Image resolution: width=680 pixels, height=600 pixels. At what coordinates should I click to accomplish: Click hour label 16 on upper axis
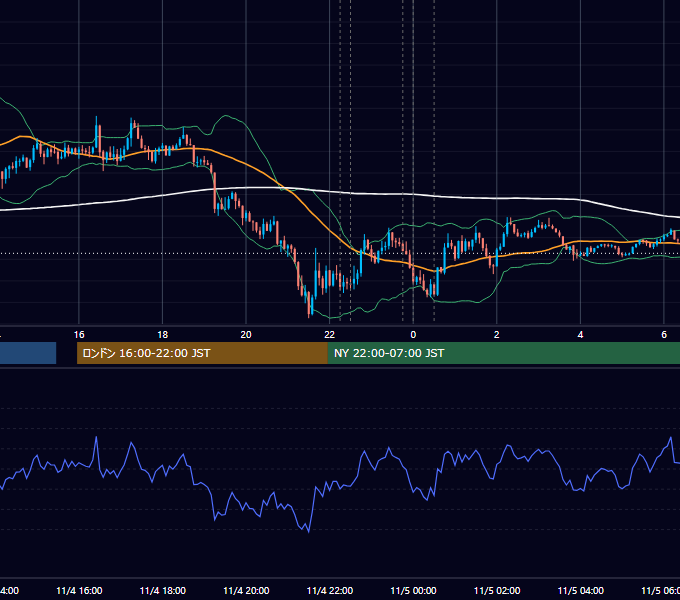(x=79, y=335)
